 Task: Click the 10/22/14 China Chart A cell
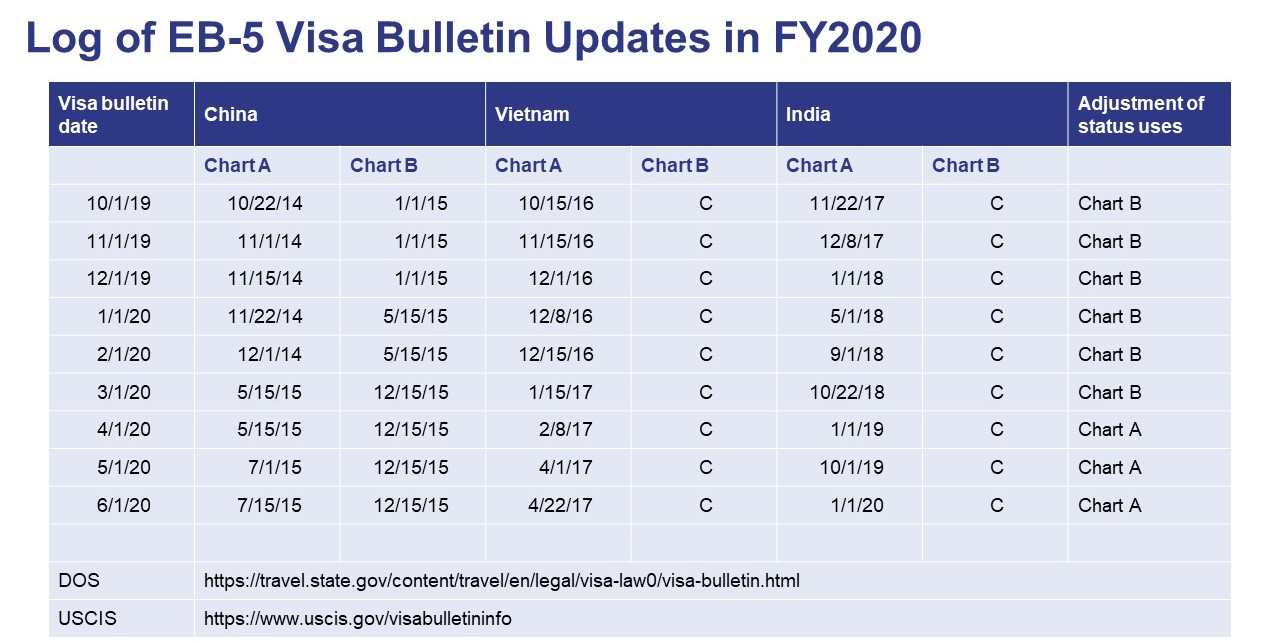265,203
